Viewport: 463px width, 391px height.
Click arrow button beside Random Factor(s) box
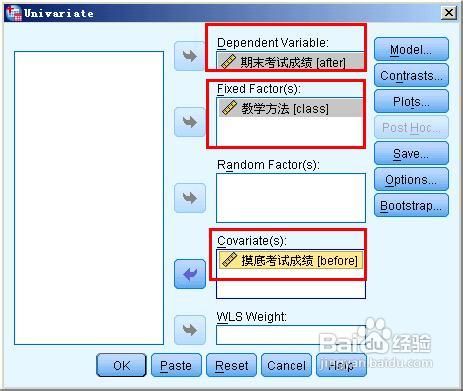point(190,198)
